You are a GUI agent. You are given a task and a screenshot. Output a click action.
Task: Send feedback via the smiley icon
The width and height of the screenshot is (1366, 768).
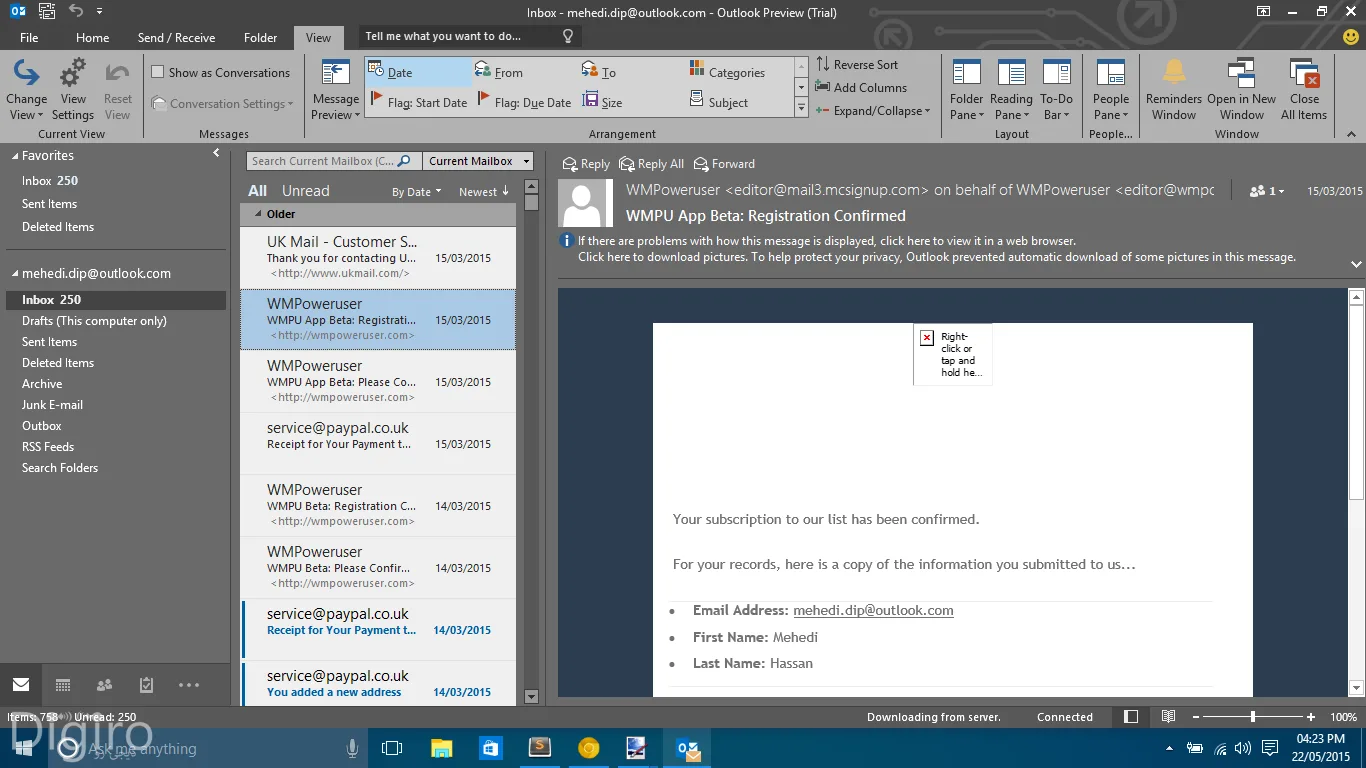click(x=1351, y=36)
